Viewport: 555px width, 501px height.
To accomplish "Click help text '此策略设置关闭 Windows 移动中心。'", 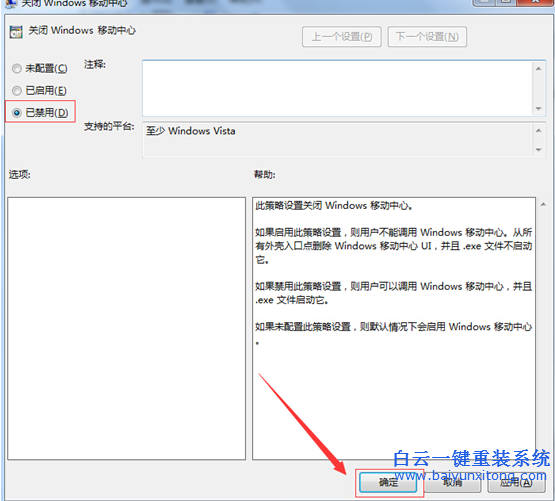I will (x=334, y=205).
